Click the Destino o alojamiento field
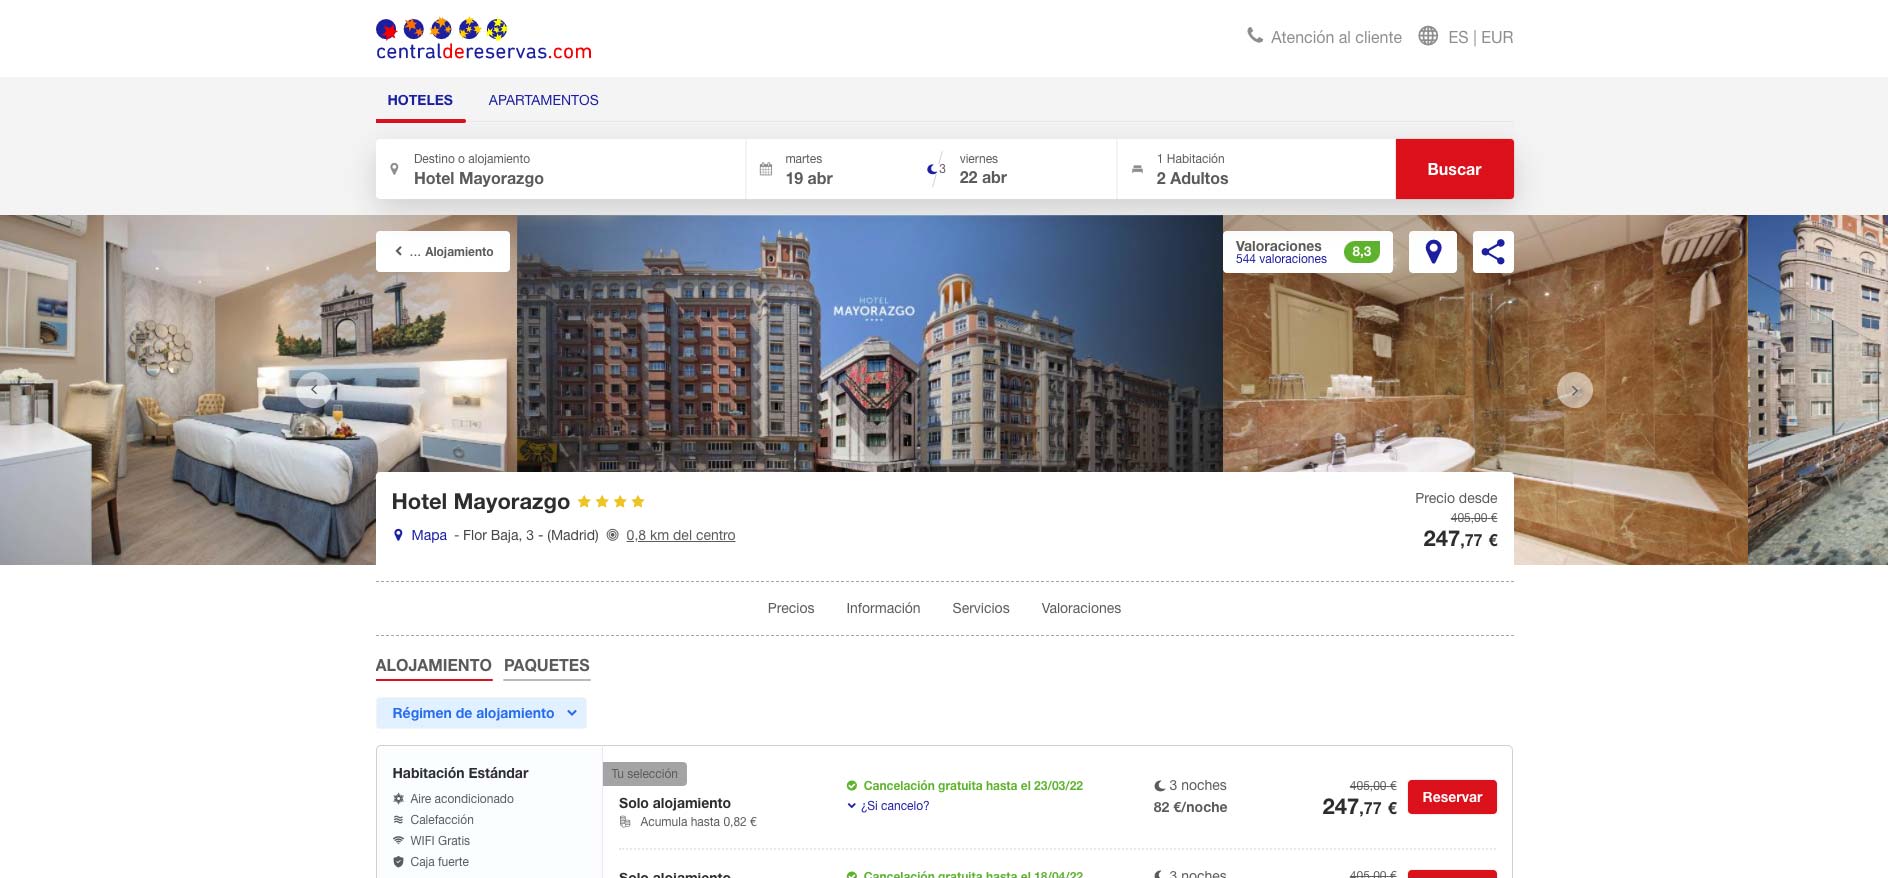Viewport: 1888px width, 878px height. tap(561, 169)
